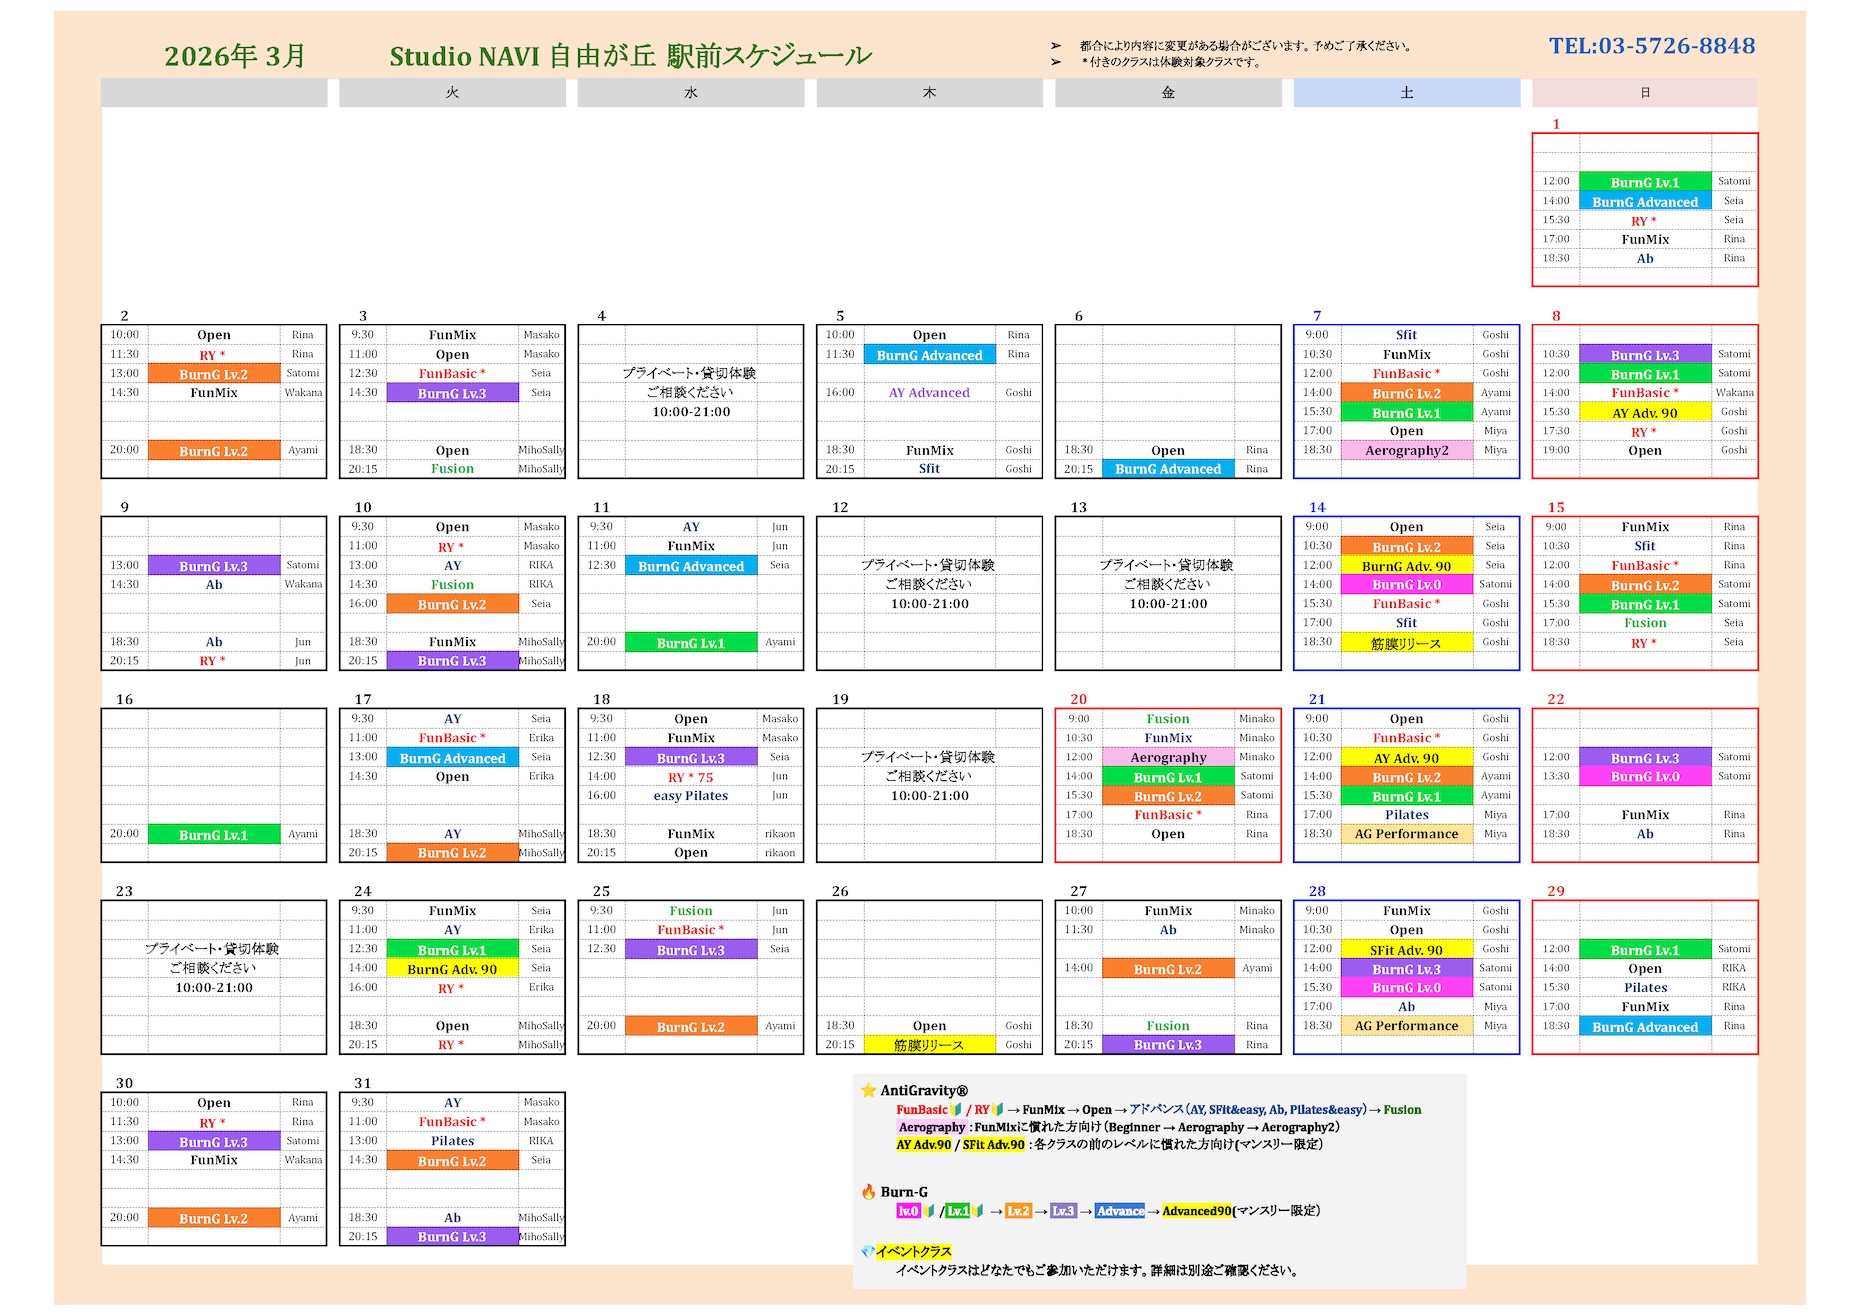The image size is (1860, 1315).
Task: Click the beginner mark after RY in legend
Action: click(x=997, y=1109)
